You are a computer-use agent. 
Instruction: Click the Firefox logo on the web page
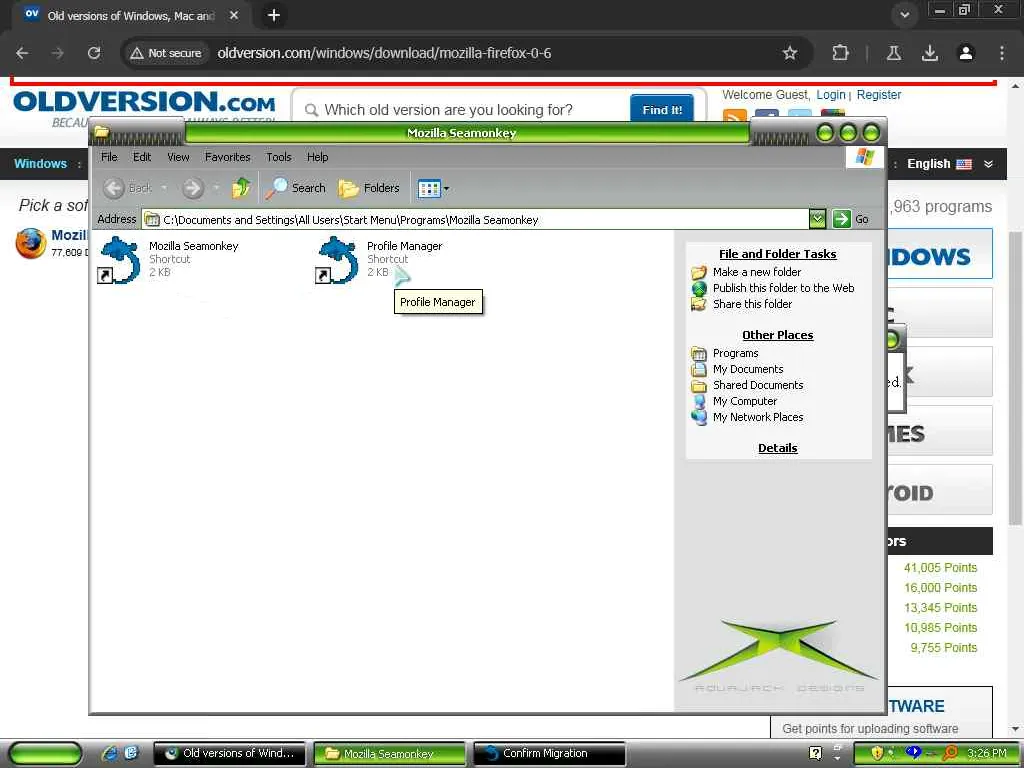(x=31, y=243)
